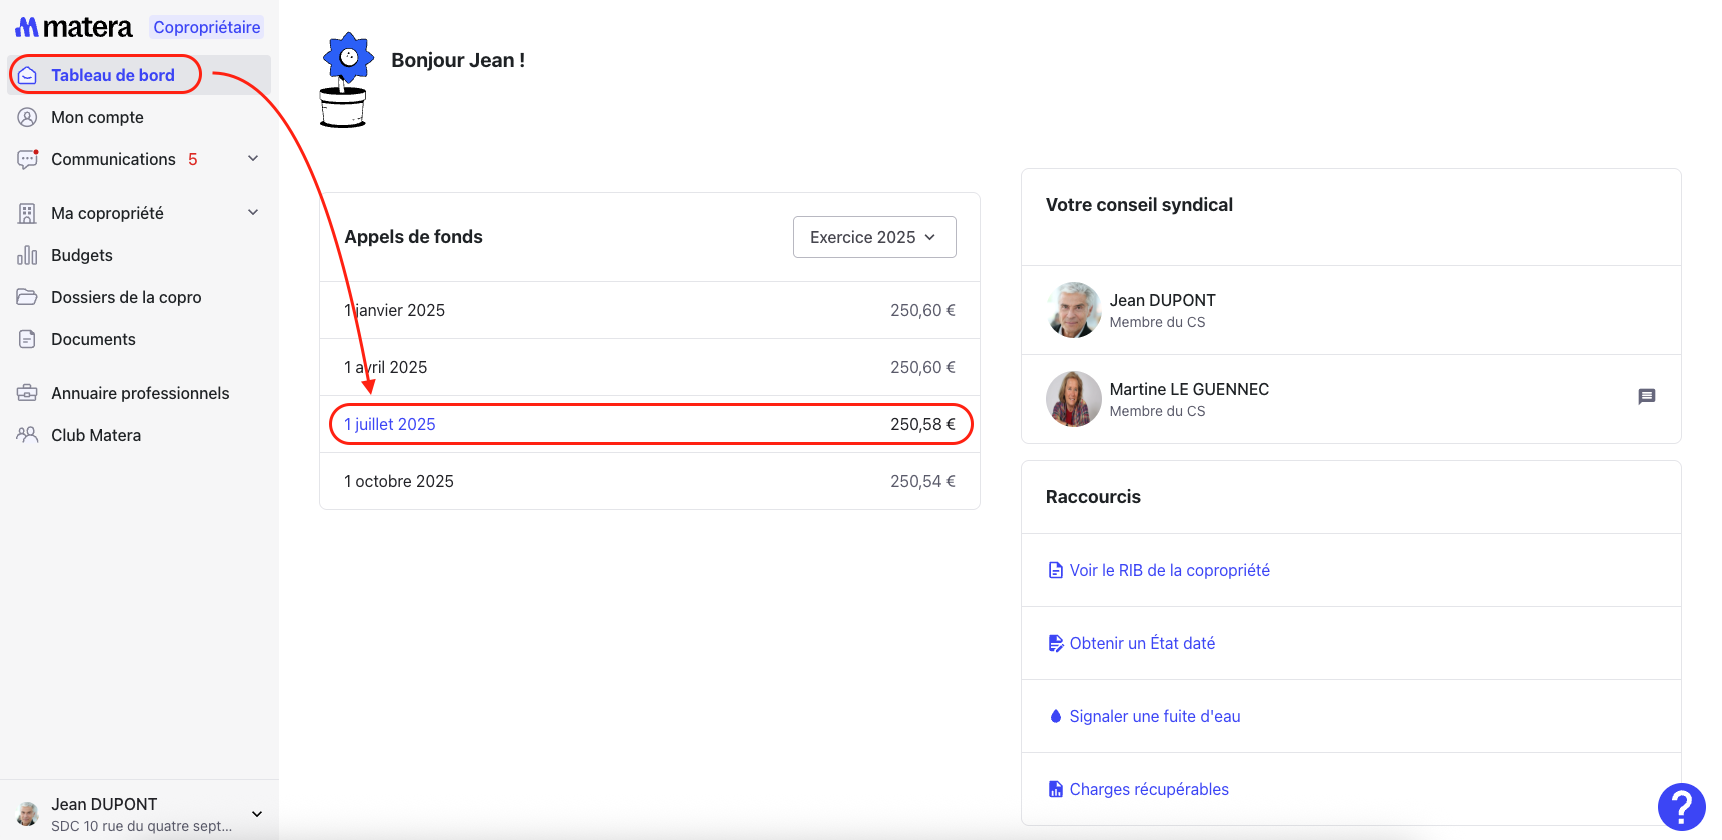This screenshot has width=1722, height=840.
Task: Click the message icon next to Martine LE GUENNEC
Action: [x=1646, y=397]
